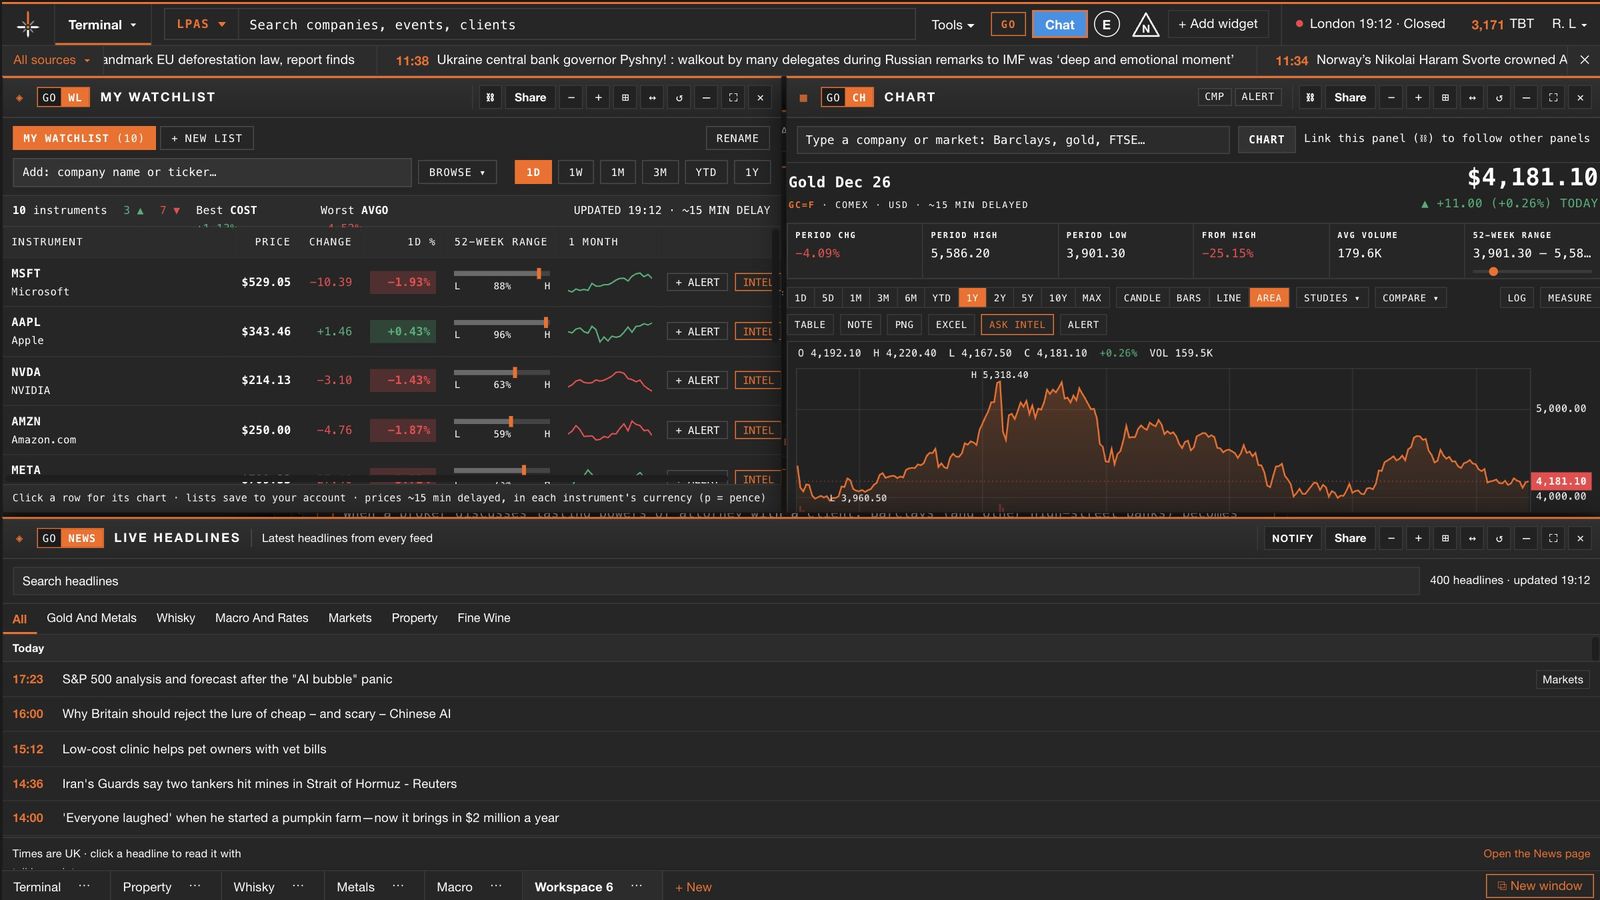Click the refresh icon in My Watchlist header
Viewport: 1600px width, 900px height.
pos(679,97)
